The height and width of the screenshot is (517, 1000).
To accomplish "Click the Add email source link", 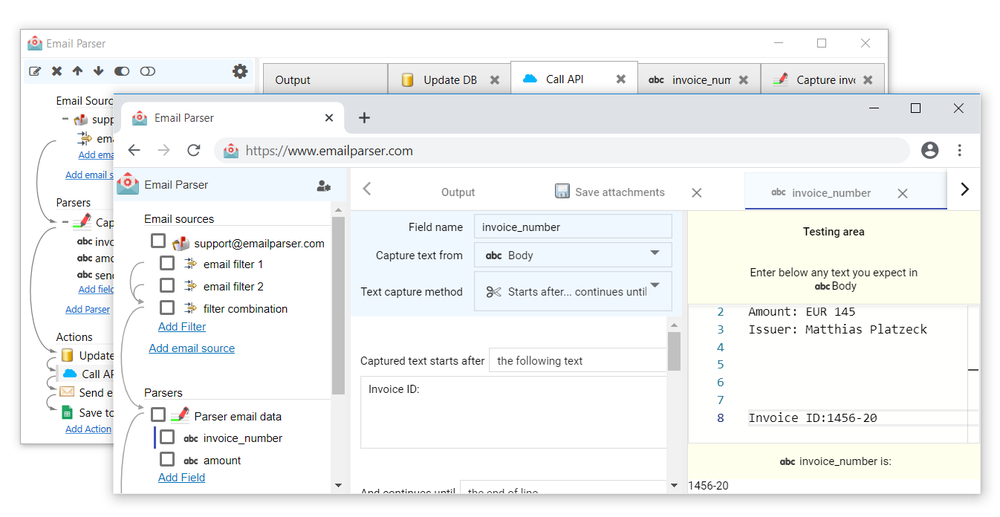I will tap(191, 348).
